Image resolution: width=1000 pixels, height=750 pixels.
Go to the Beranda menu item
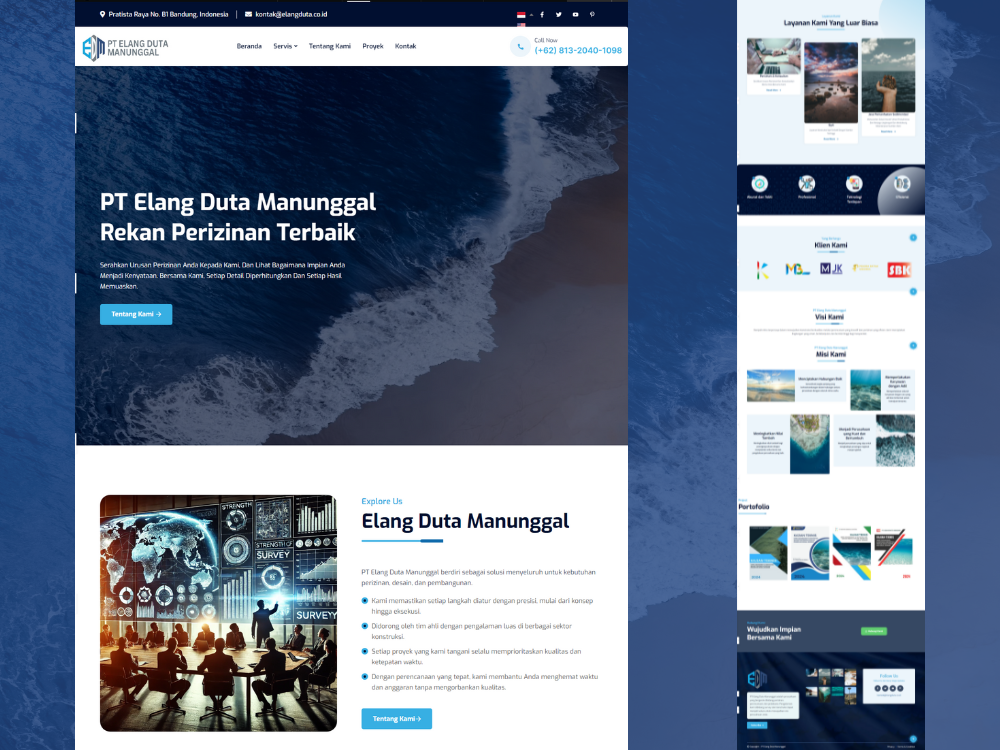249,46
